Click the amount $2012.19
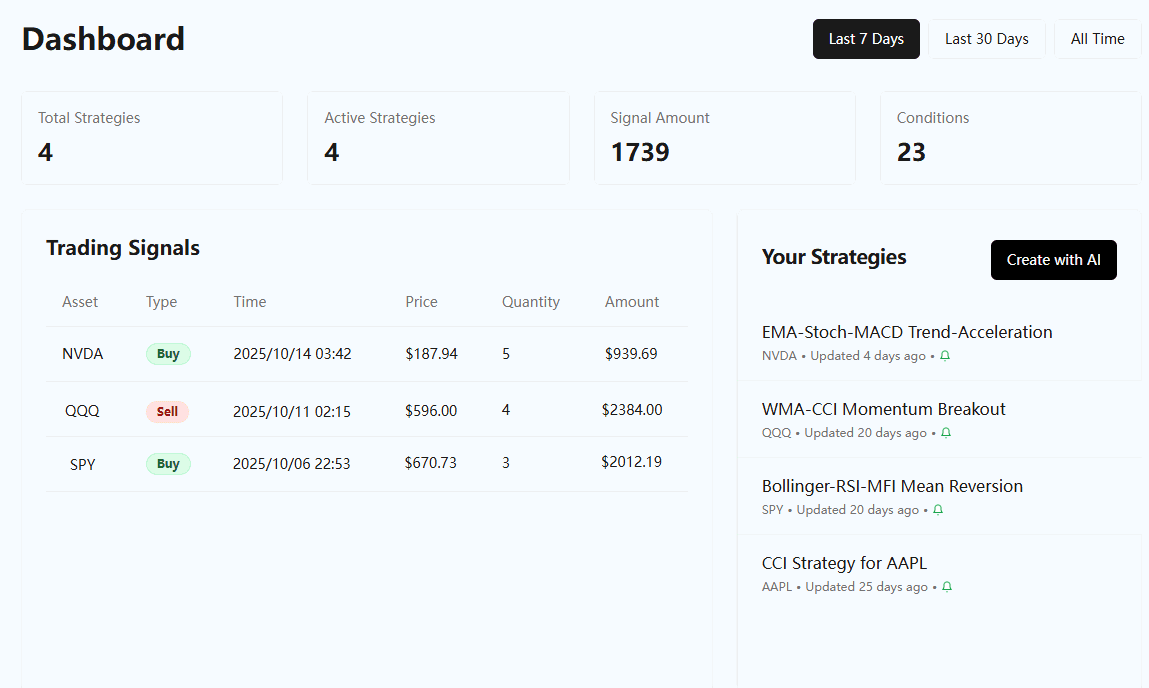Viewport: 1149px width, 688px height. pyautogui.click(x=631, y=462)
